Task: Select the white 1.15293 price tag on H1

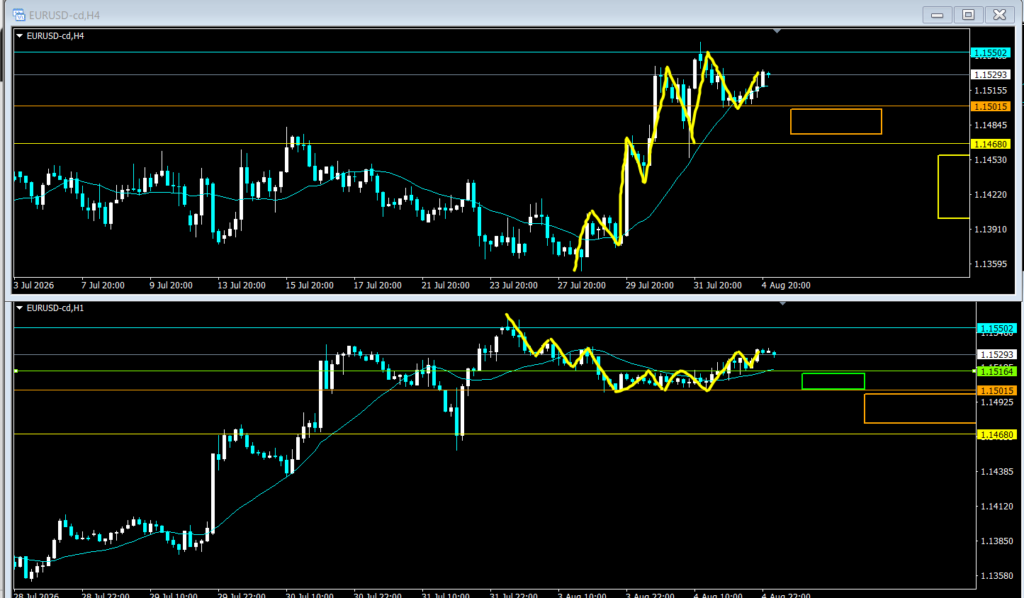Action: 997,354
